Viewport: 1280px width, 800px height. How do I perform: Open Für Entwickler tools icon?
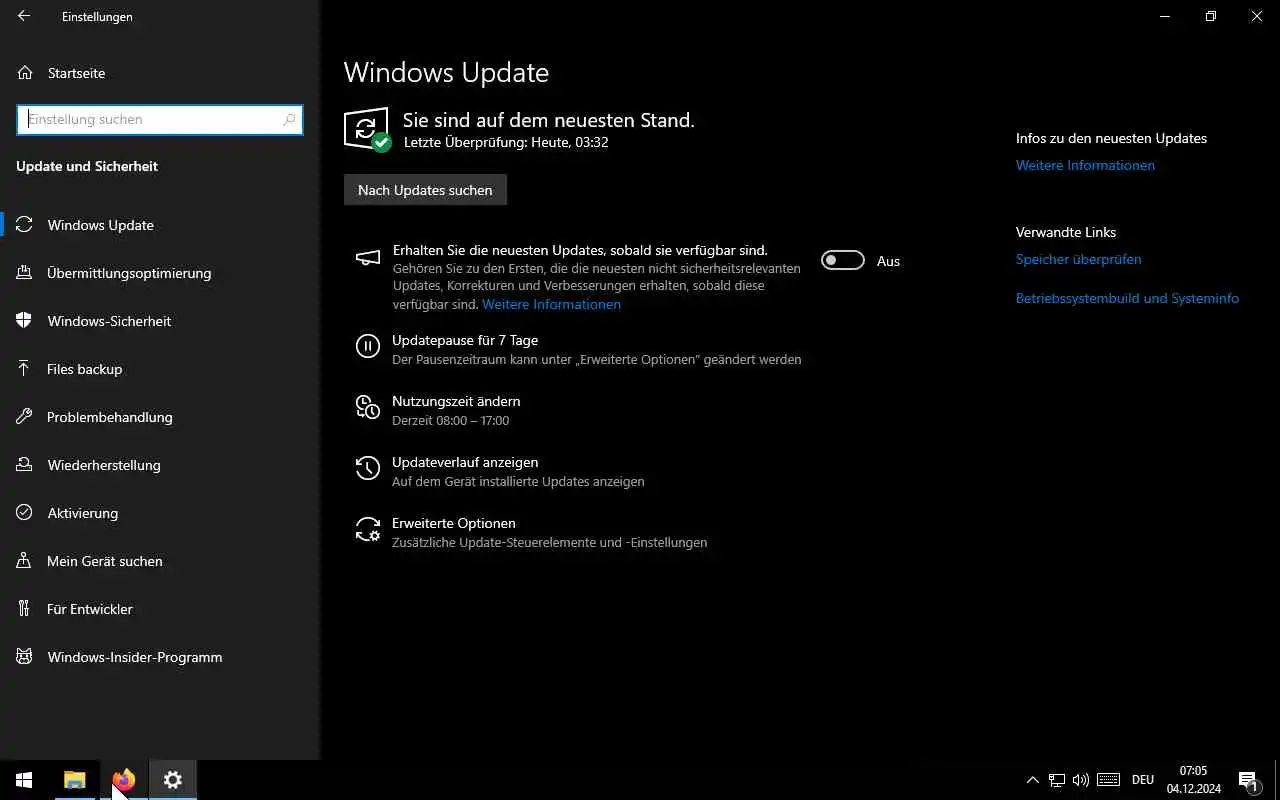point(25,609)
